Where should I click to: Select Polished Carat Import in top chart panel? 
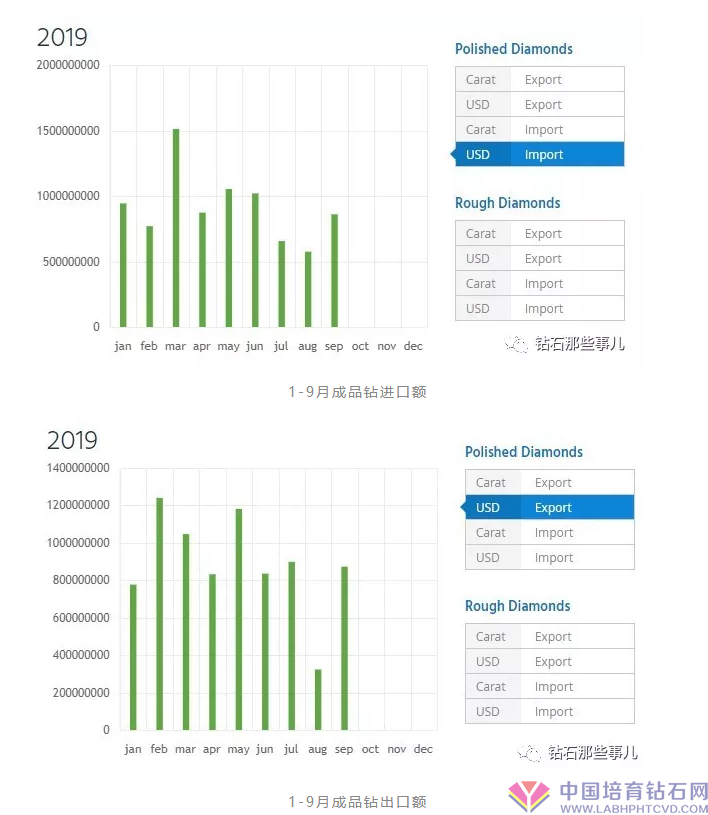click(540, 129)
